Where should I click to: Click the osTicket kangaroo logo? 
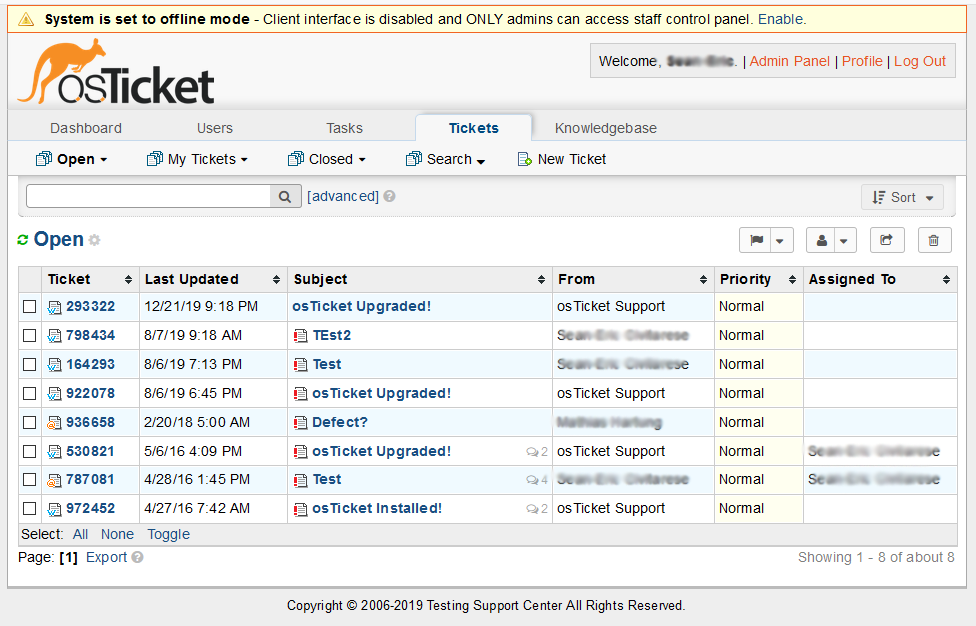(116, 72)
